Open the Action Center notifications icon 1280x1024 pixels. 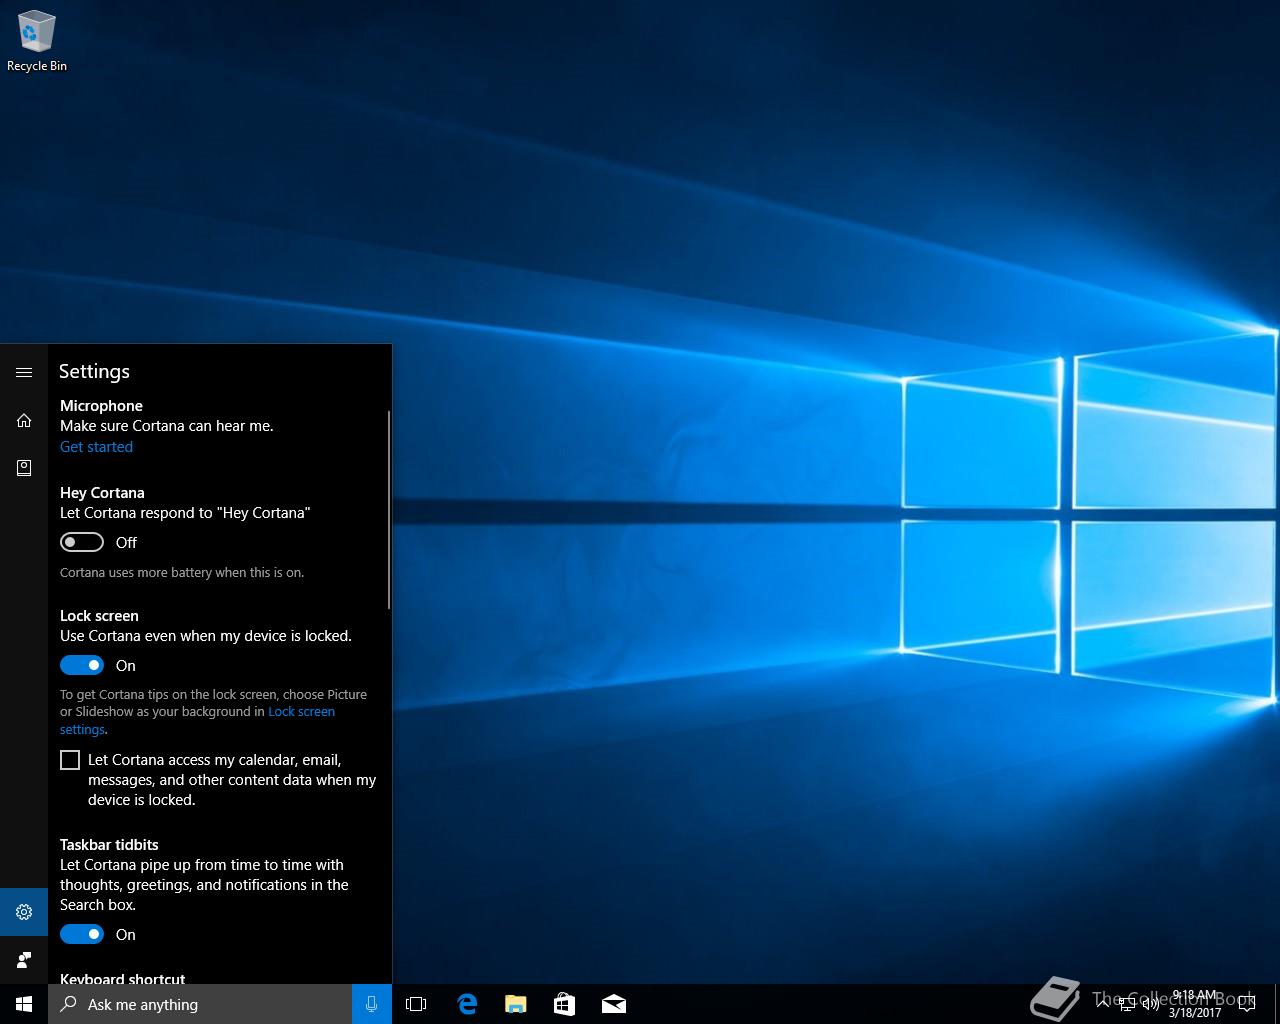point(1246,1005)
